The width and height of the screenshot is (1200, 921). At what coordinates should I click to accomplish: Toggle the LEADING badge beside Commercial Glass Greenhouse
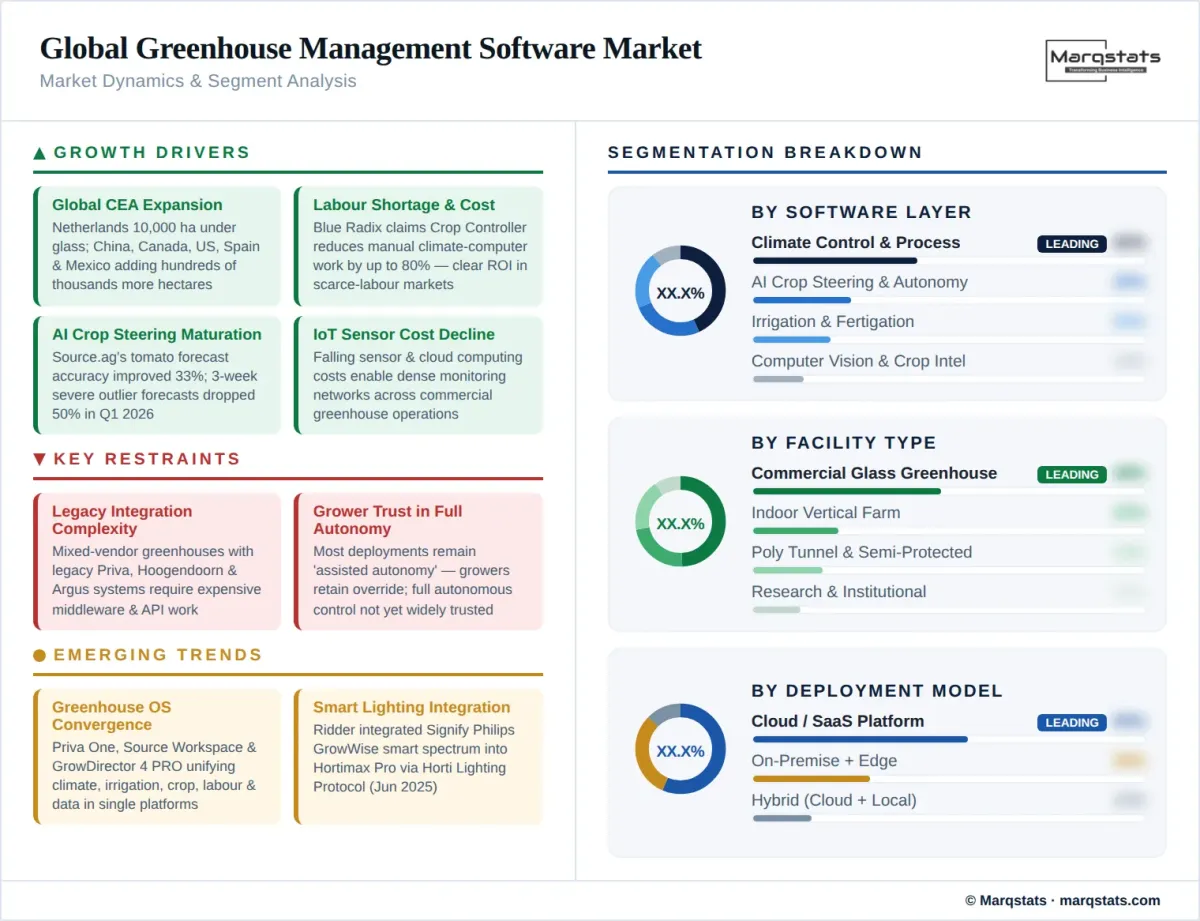click(x=1071, y=474)
